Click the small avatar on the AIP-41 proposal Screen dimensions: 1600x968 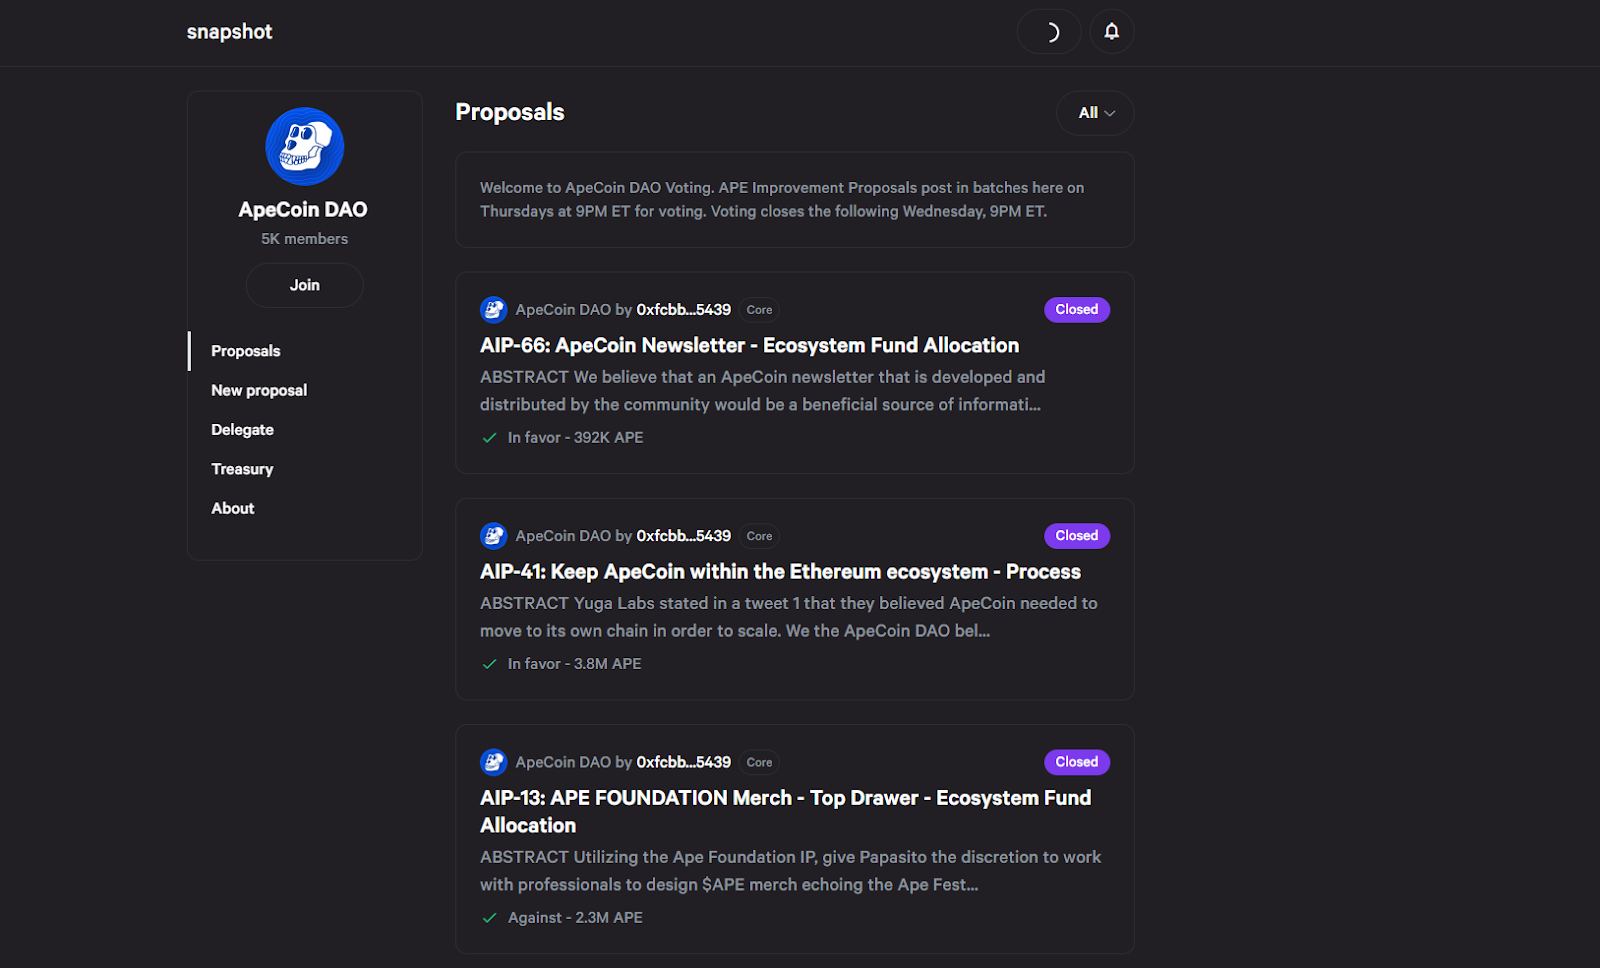pos(493,536)
